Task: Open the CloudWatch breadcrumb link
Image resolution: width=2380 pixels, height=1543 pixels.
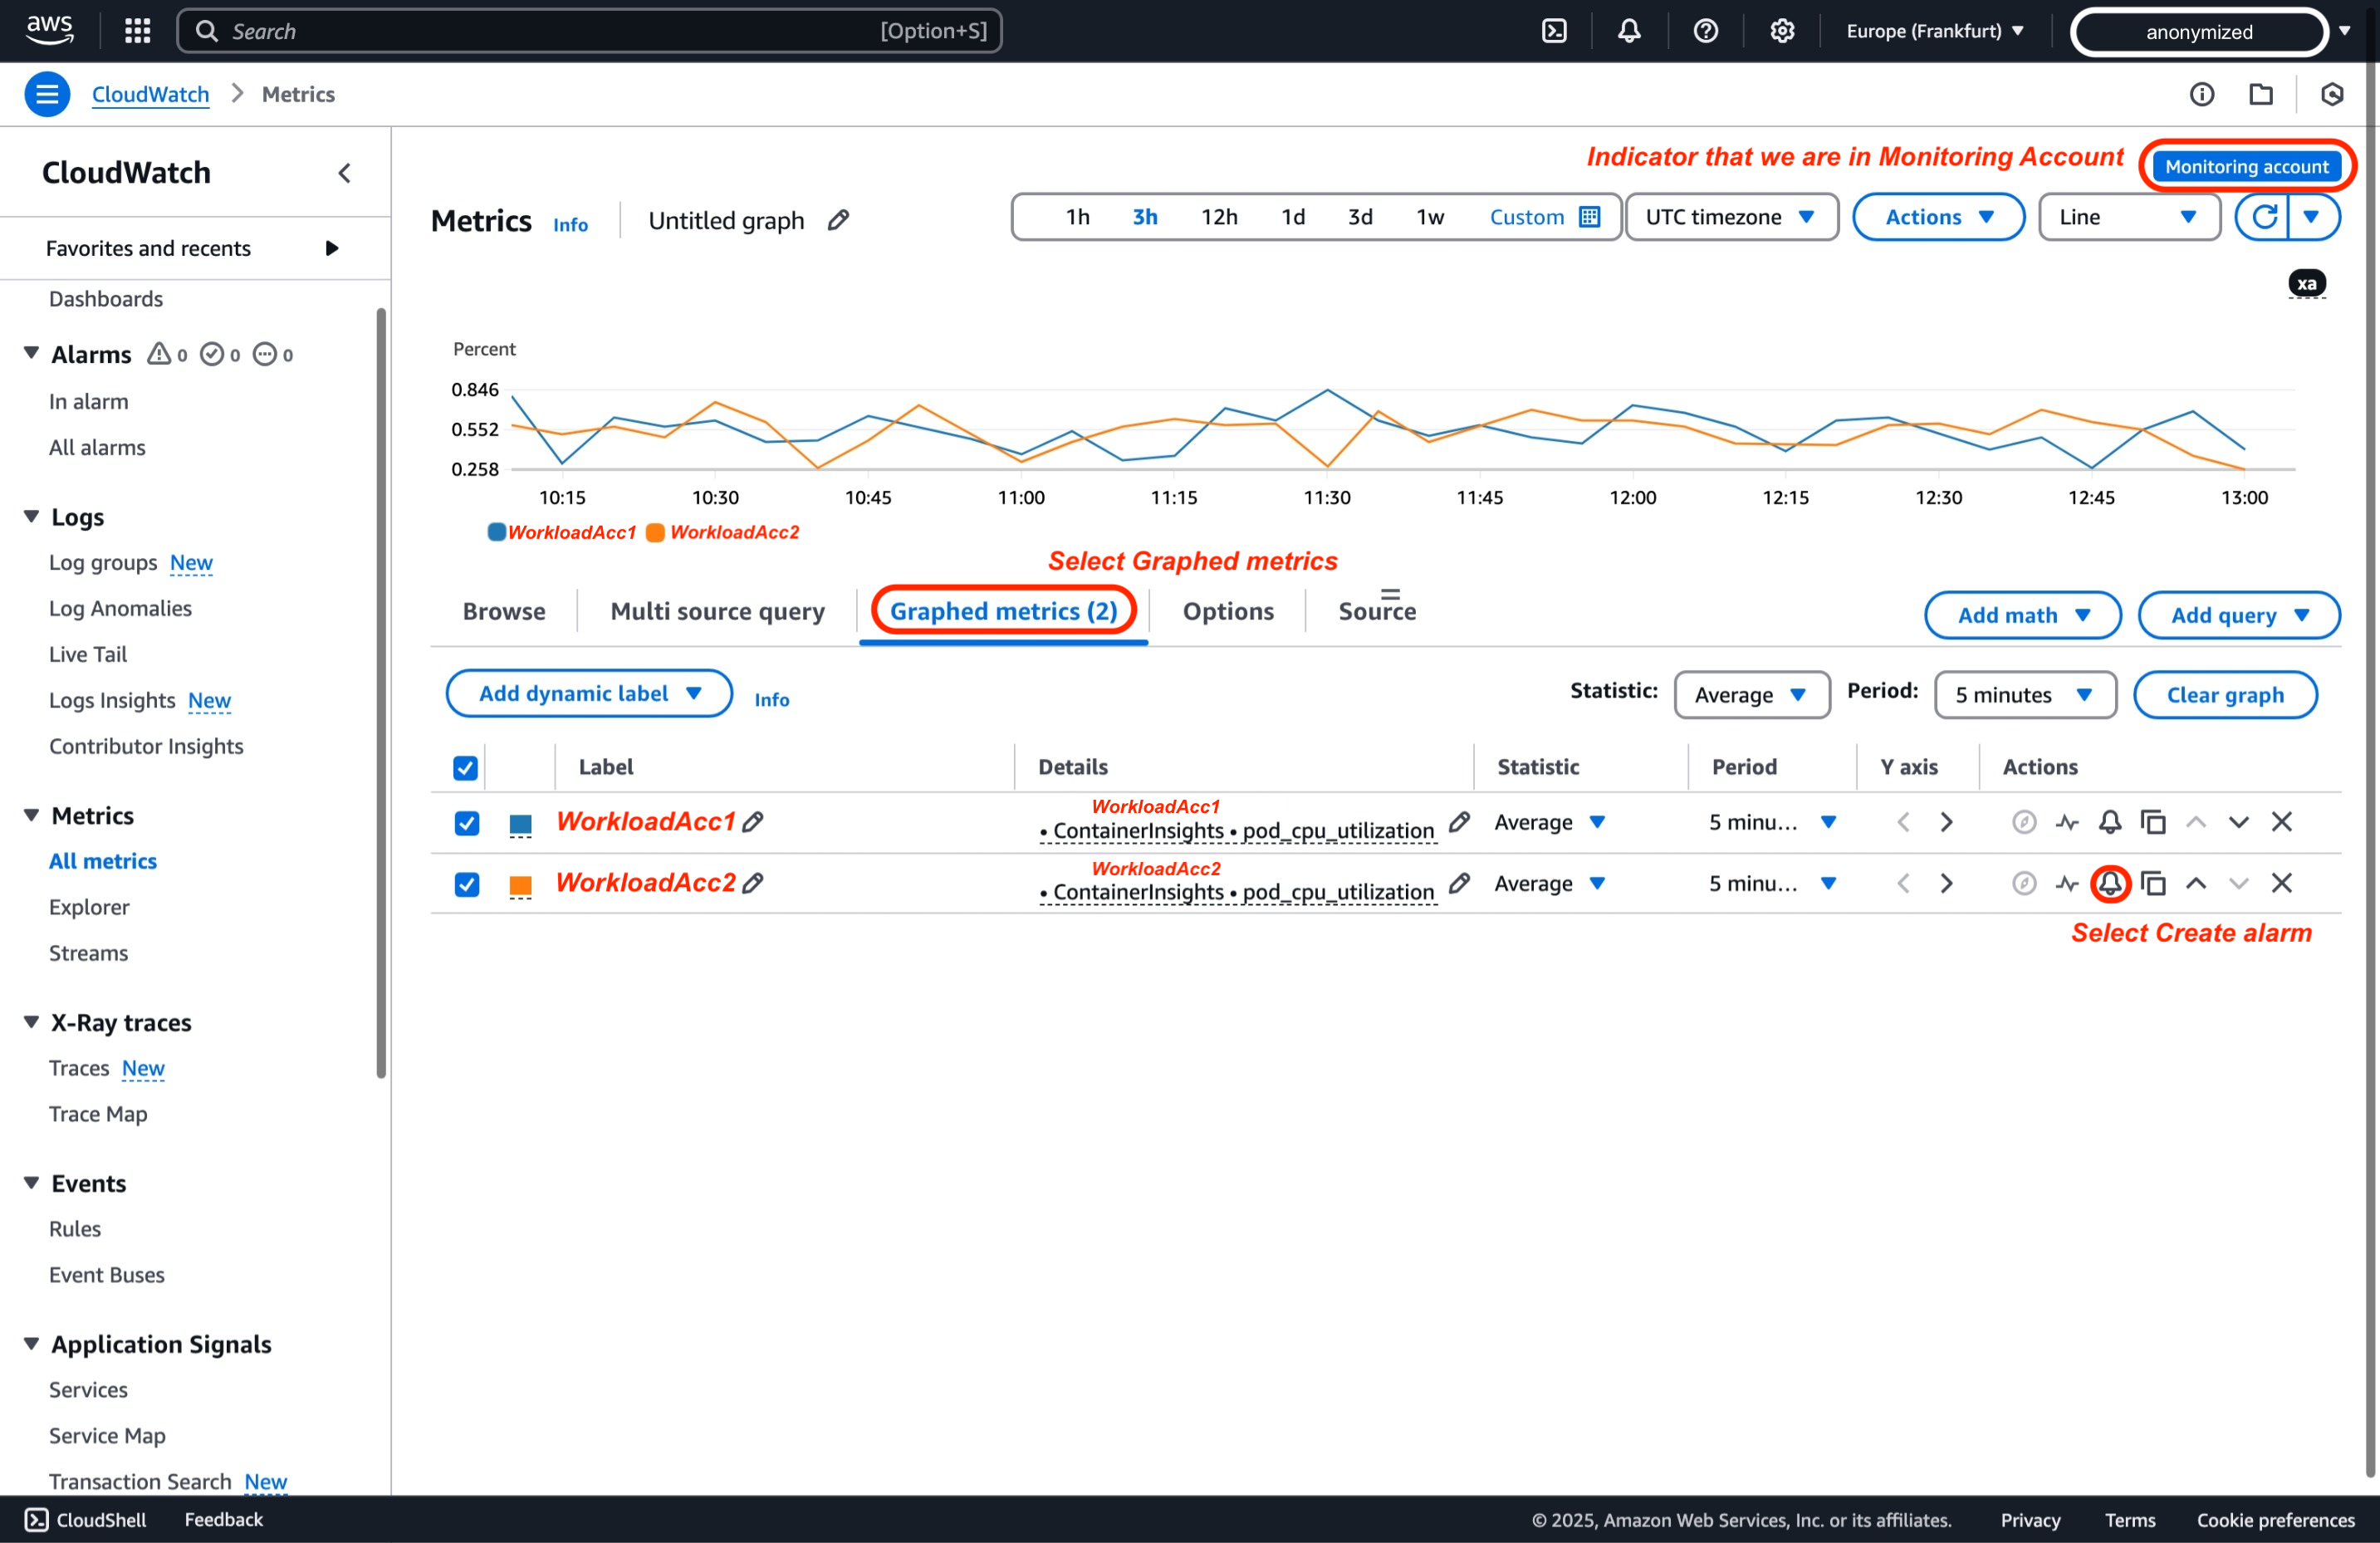Action: tap(150, 94)
